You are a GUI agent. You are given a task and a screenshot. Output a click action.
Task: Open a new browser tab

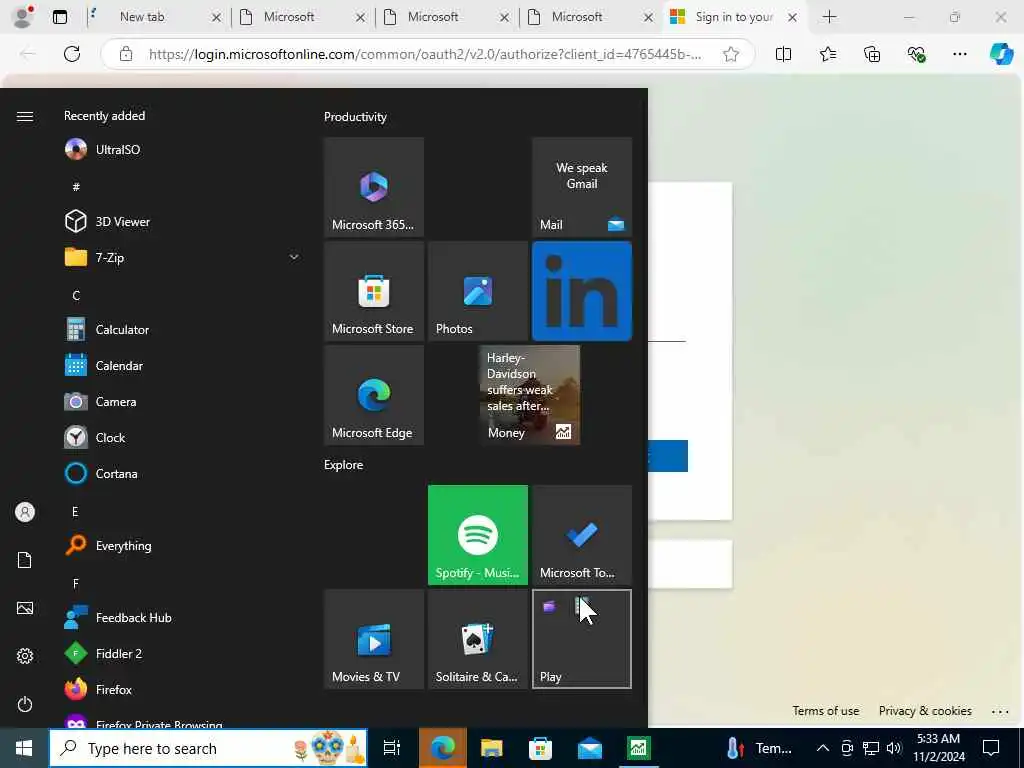click(x=829, y=17)
